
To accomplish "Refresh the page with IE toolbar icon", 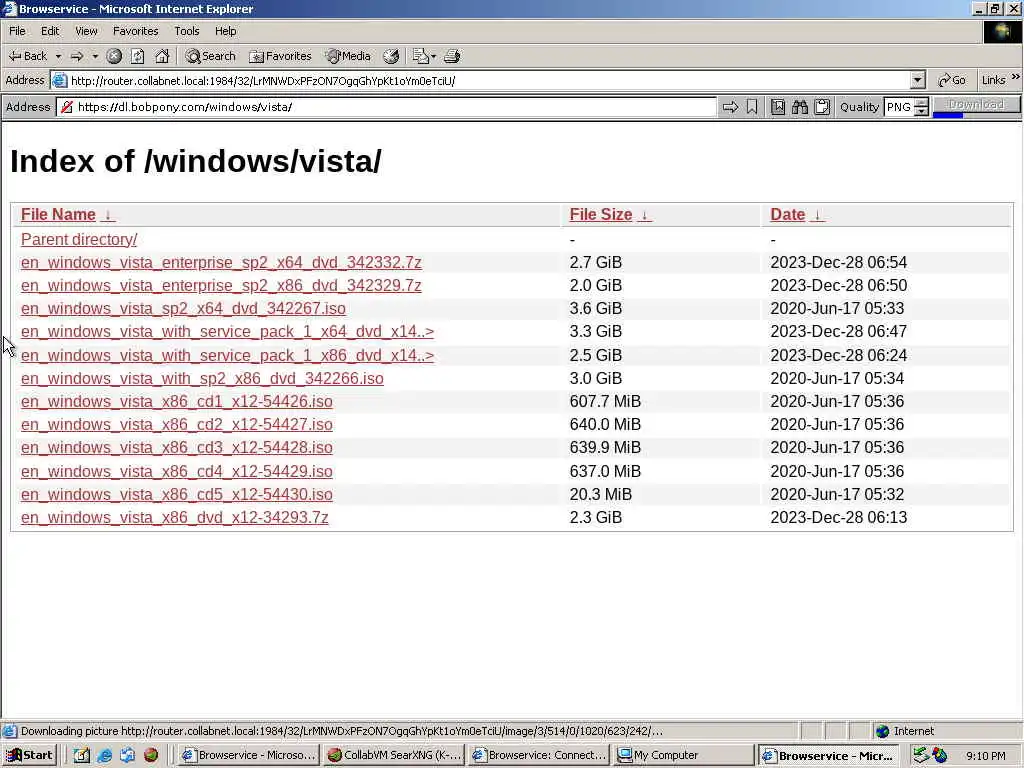I will (137, 56).
